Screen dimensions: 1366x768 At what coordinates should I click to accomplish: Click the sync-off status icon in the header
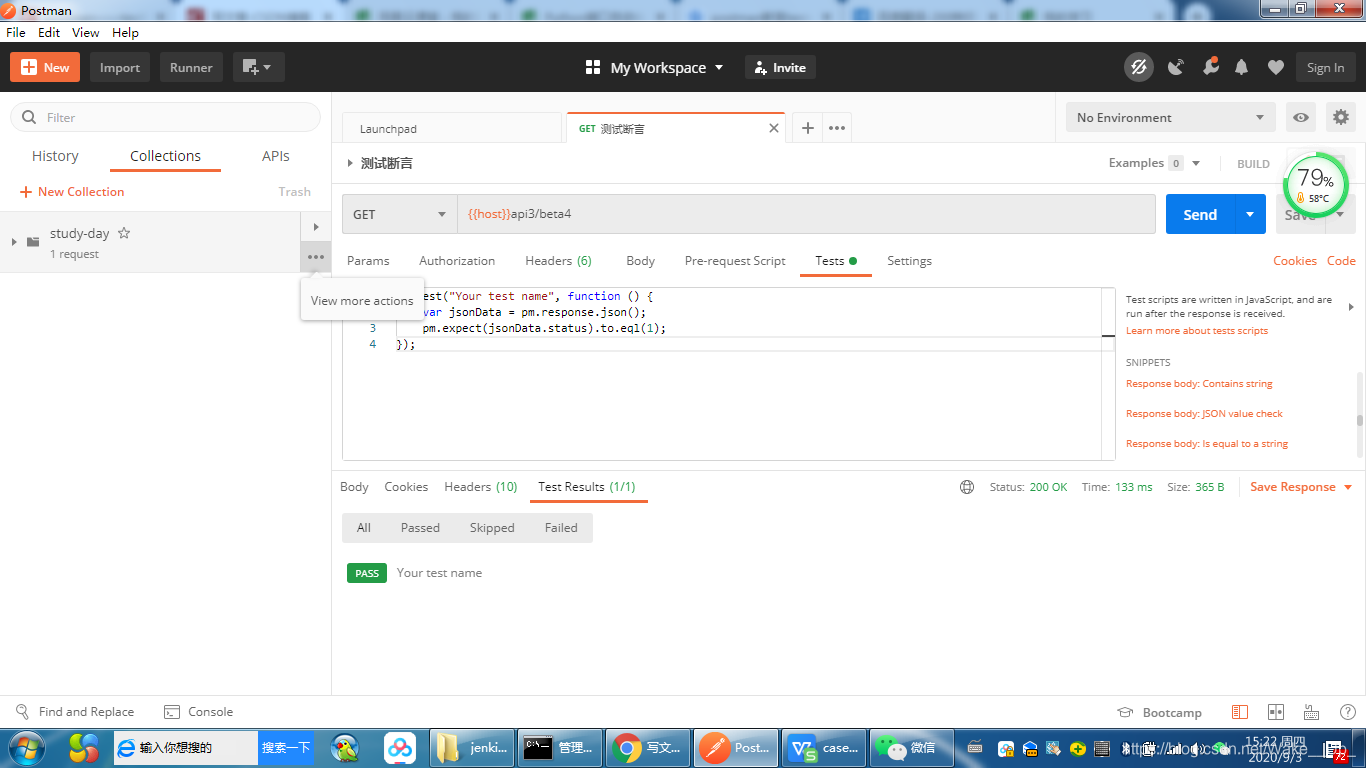pyautogui.click(x=1138, y=67)
